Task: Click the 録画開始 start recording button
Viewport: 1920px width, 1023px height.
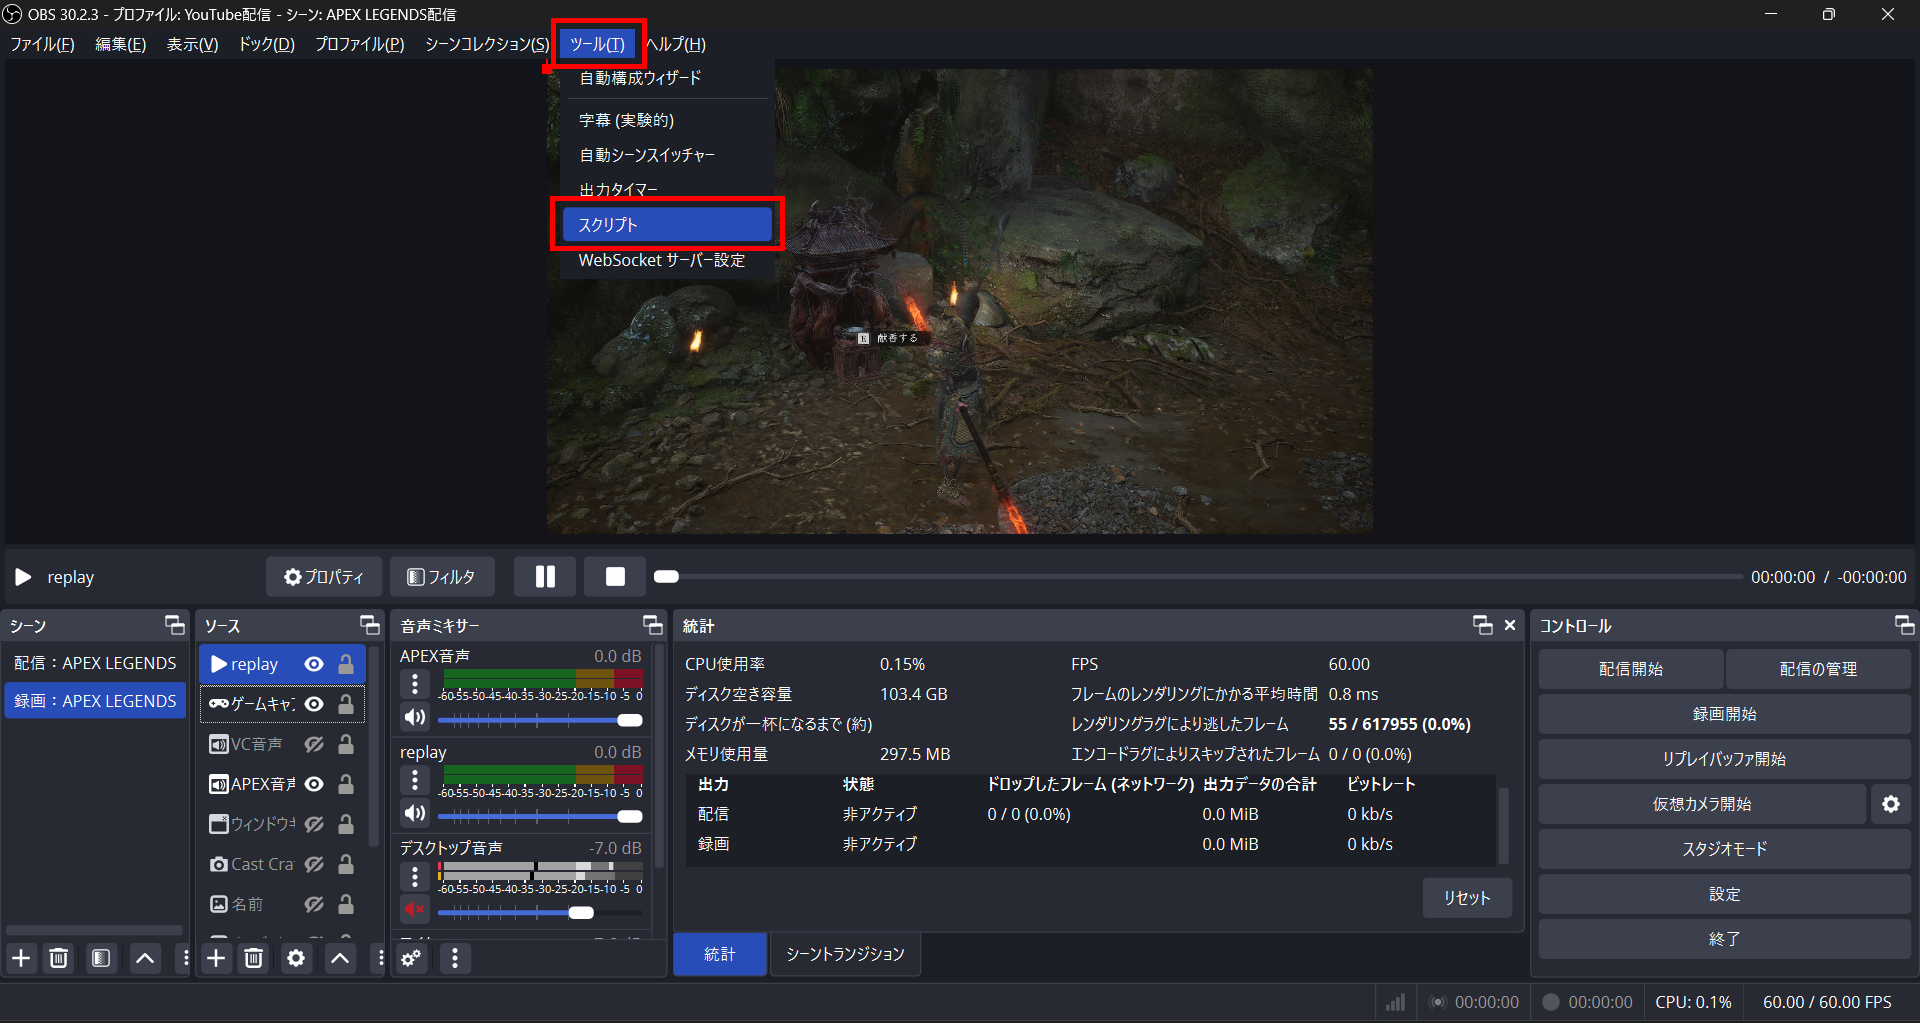Action: (x=1724, y=714)
